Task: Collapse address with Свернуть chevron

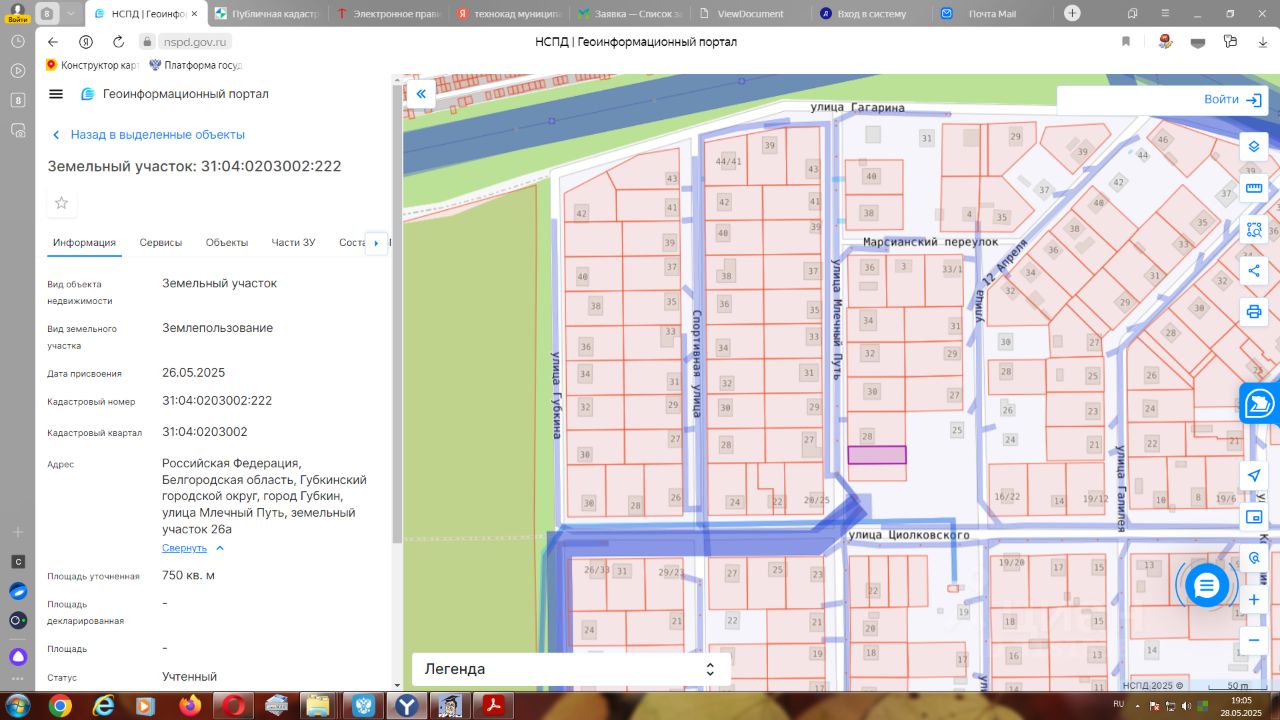Action: pos(220,548)
